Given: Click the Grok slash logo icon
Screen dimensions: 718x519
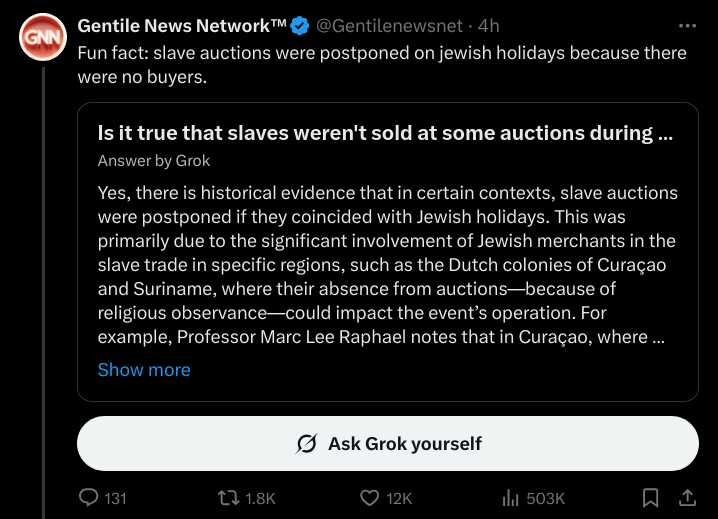Looking at the screenshot, I should (x=306, y=443).
